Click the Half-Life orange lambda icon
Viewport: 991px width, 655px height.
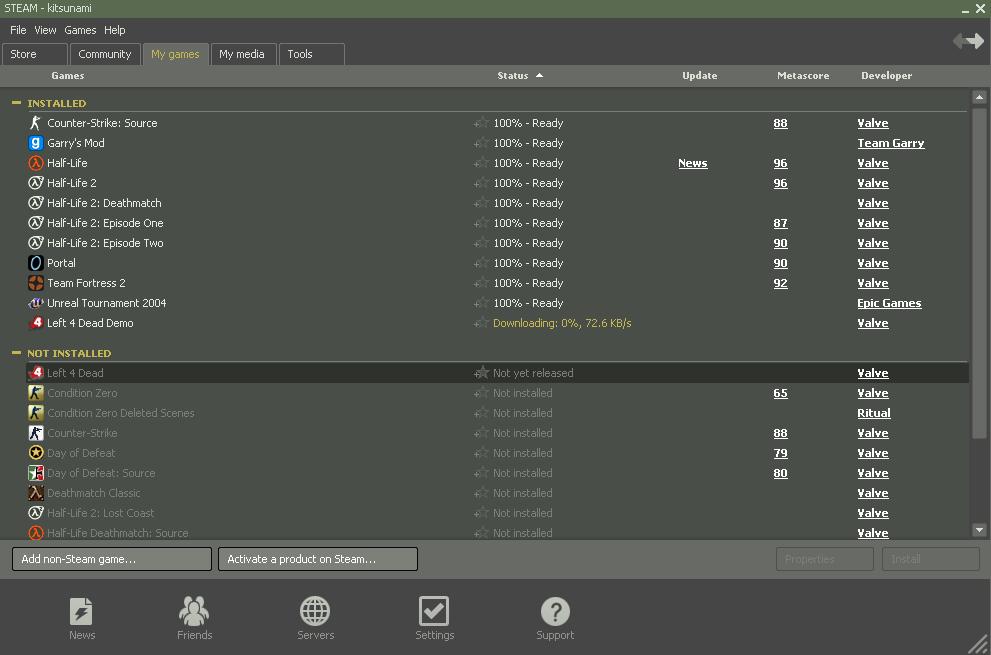(x=36, y=163)
